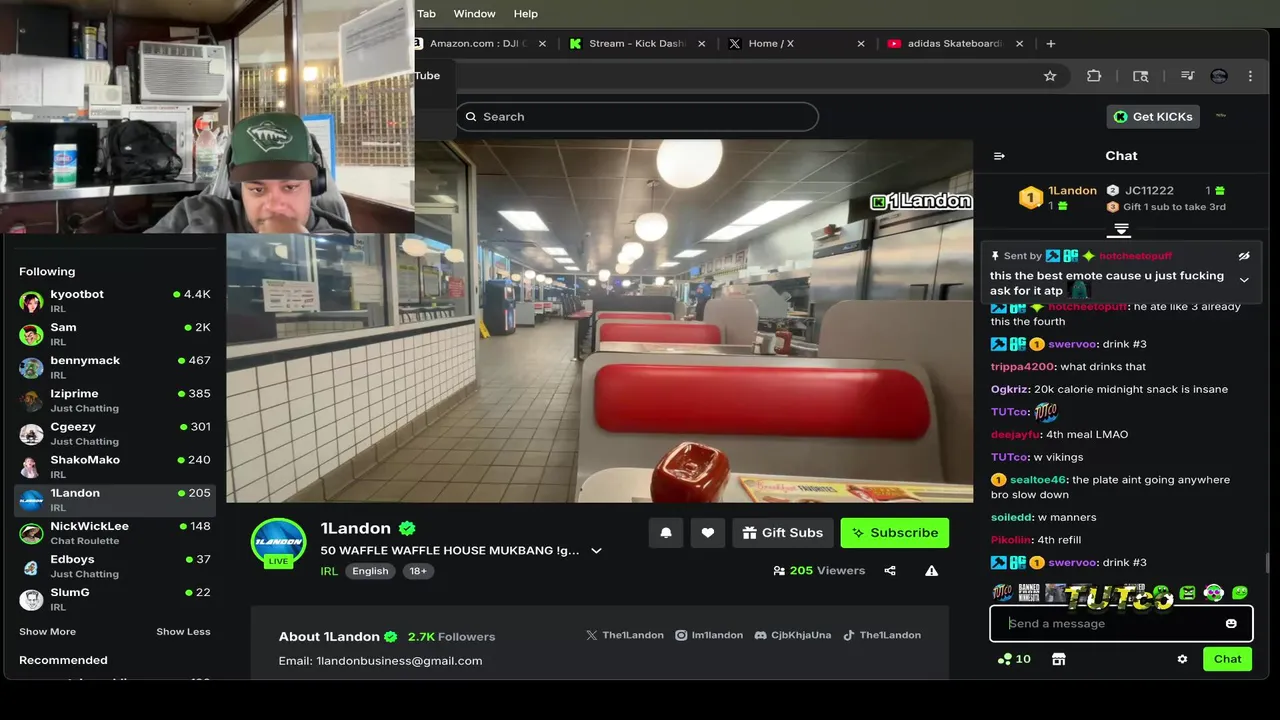Expand following list with Show More
1280x720 pixels.
click(47, 632)
